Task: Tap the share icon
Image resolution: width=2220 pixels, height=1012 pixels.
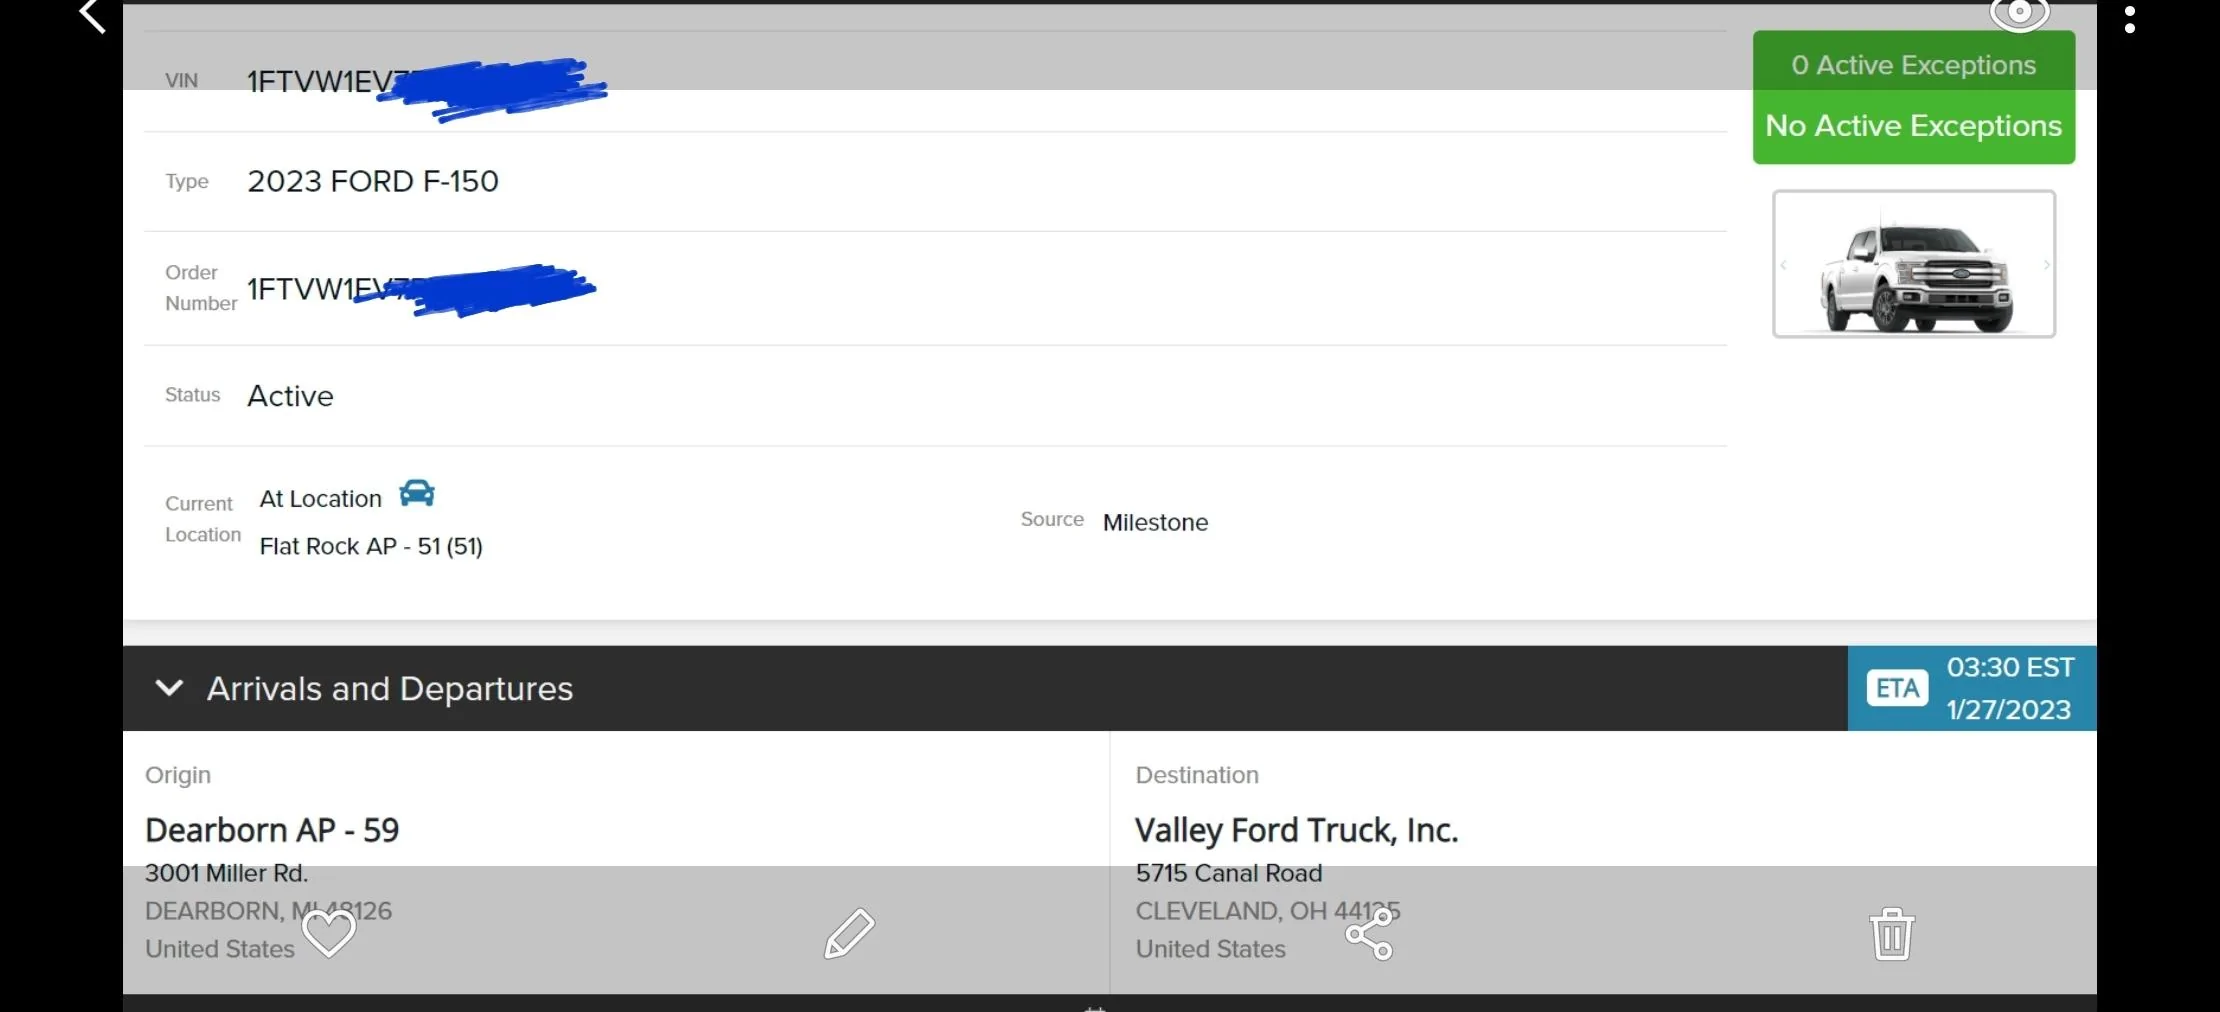Action: coord(1369,935)
